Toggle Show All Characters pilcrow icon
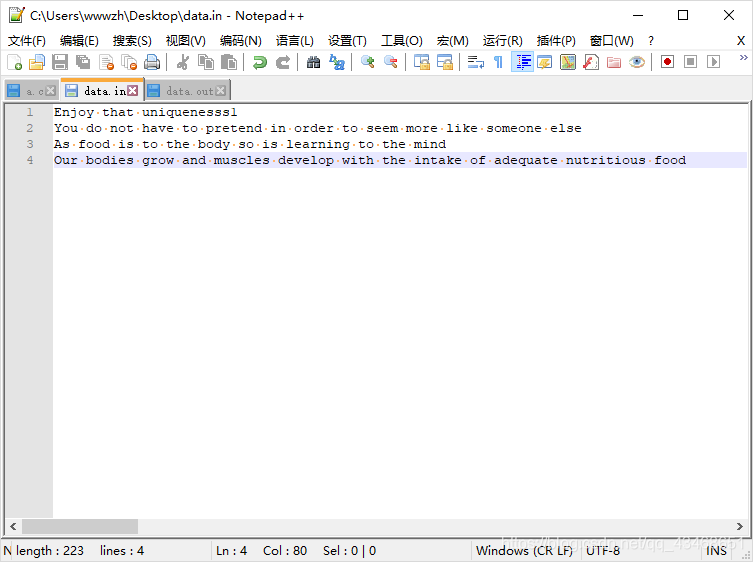 (x=498, y=62)
